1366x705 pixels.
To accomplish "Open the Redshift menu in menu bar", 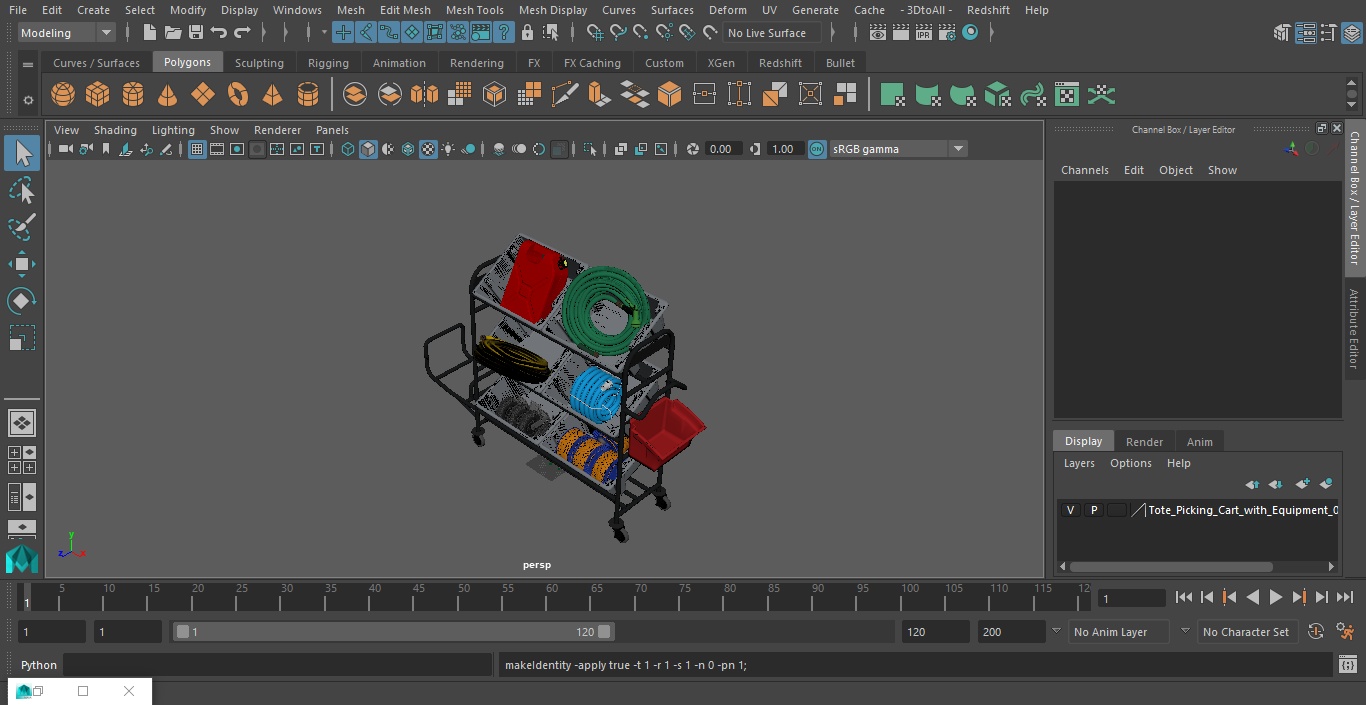I will pyautogui.click(x=988, y=10).
